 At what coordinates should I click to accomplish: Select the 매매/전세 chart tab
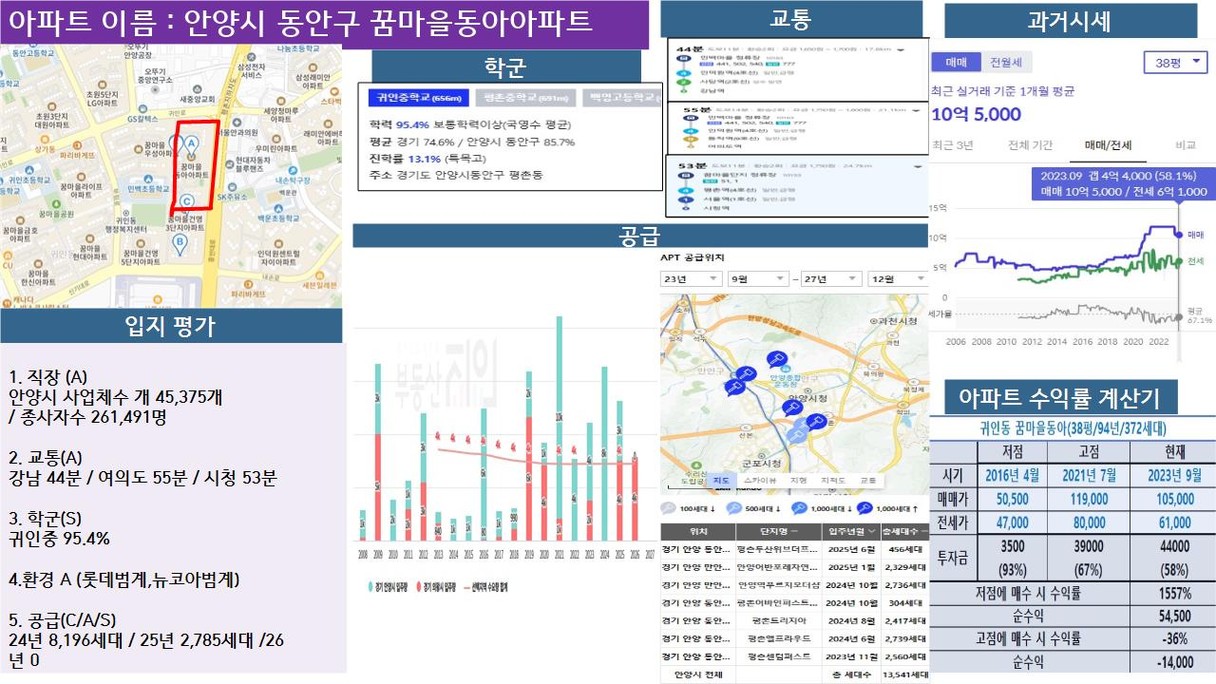[1108, 145]
